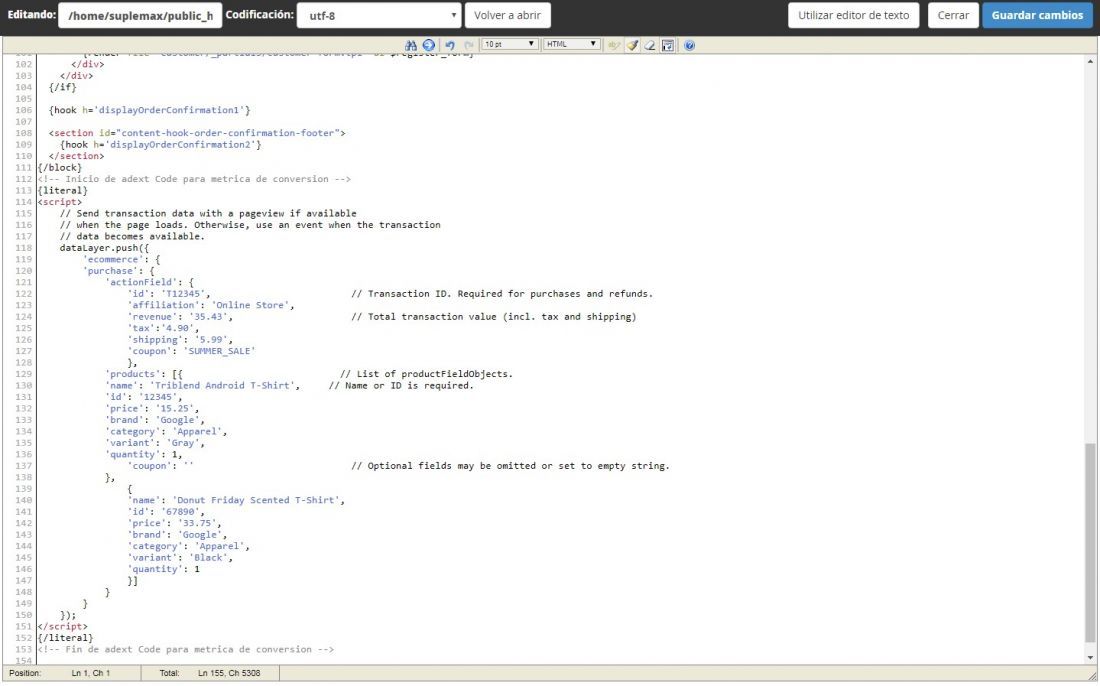Click Utilizar editor de texto button
Image resolution: width=1100 pixels, height=686 pixels.
click(853, 15)
